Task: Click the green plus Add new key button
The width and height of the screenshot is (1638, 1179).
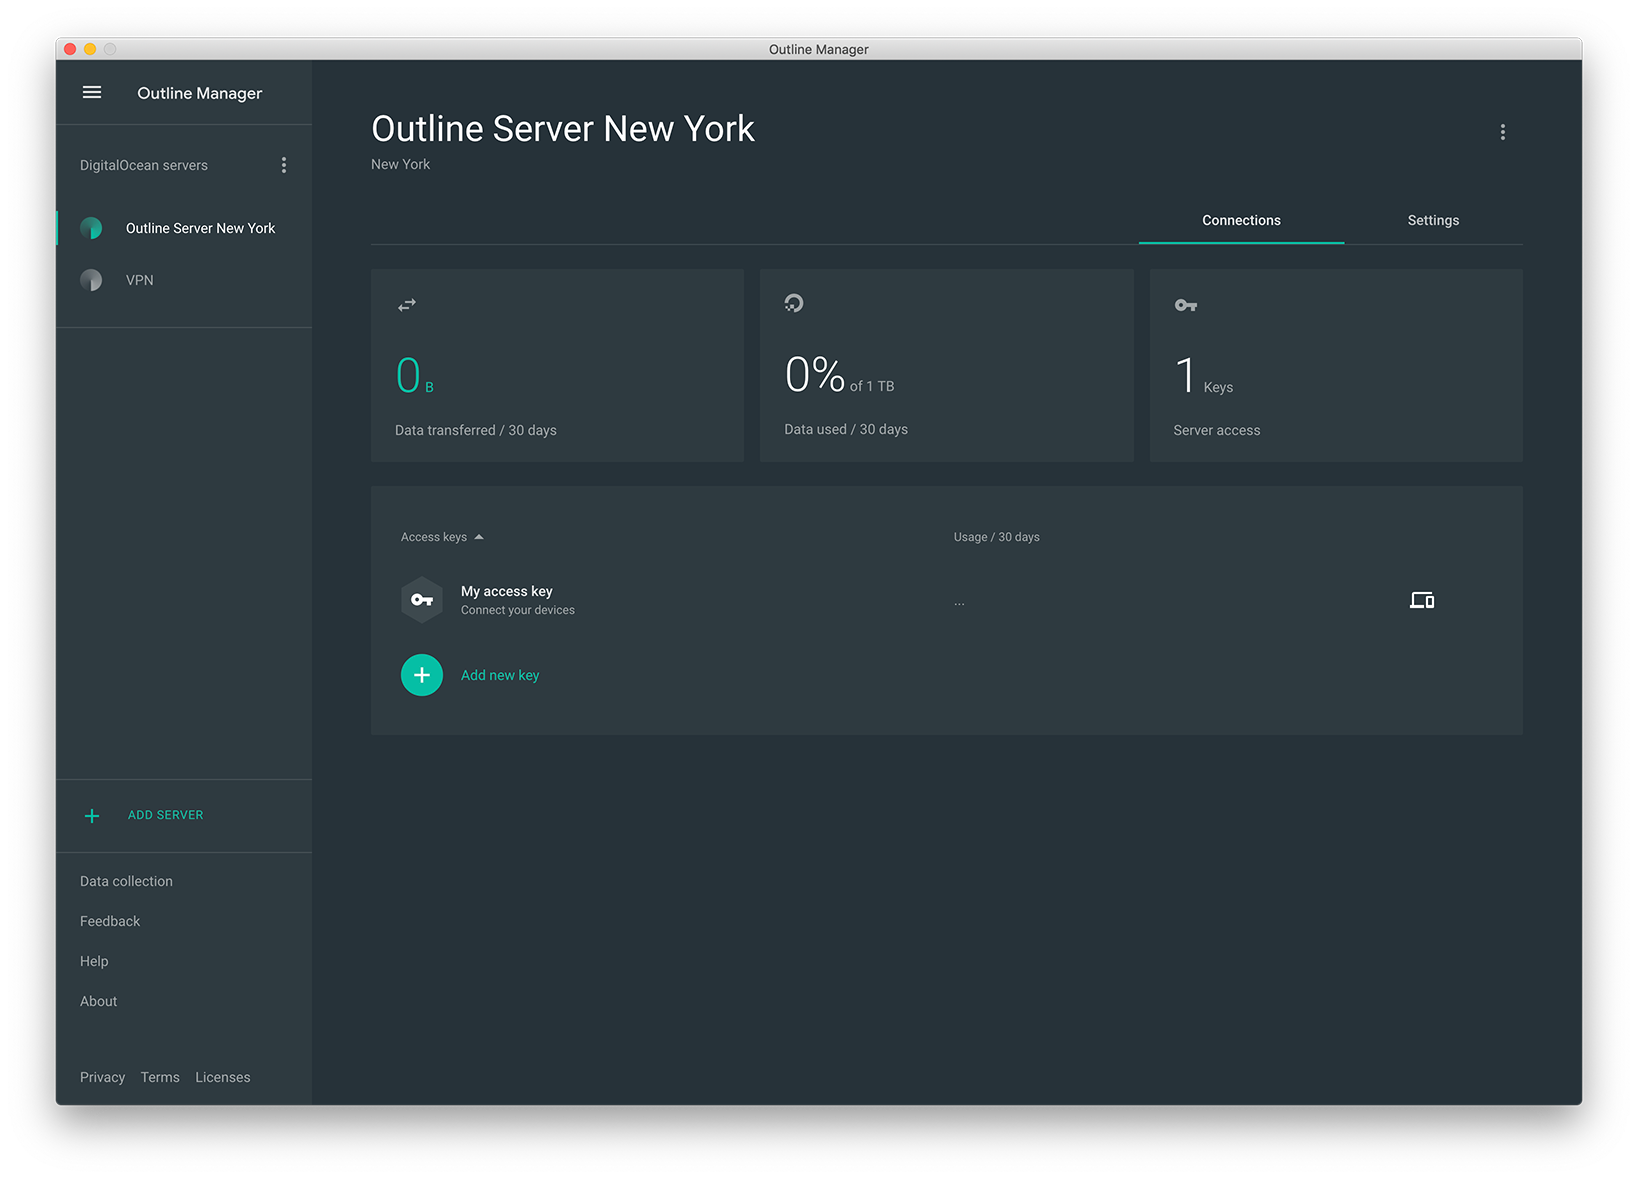Action: coord(422,675)
